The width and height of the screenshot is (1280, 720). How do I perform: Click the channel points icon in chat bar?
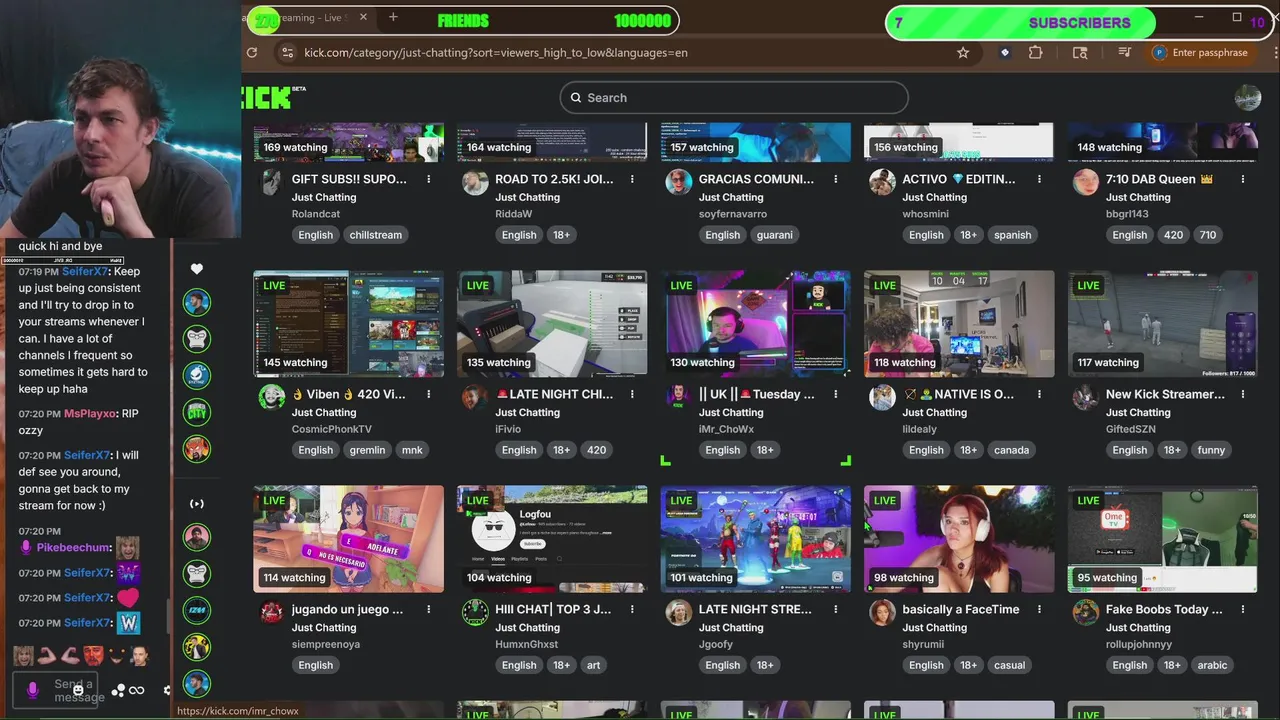tap(118, 690)
